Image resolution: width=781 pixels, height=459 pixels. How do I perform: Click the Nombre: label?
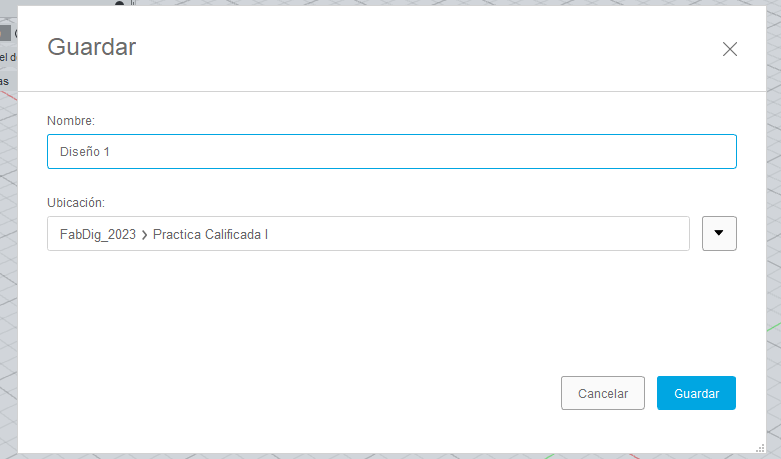tap(71, 120)
